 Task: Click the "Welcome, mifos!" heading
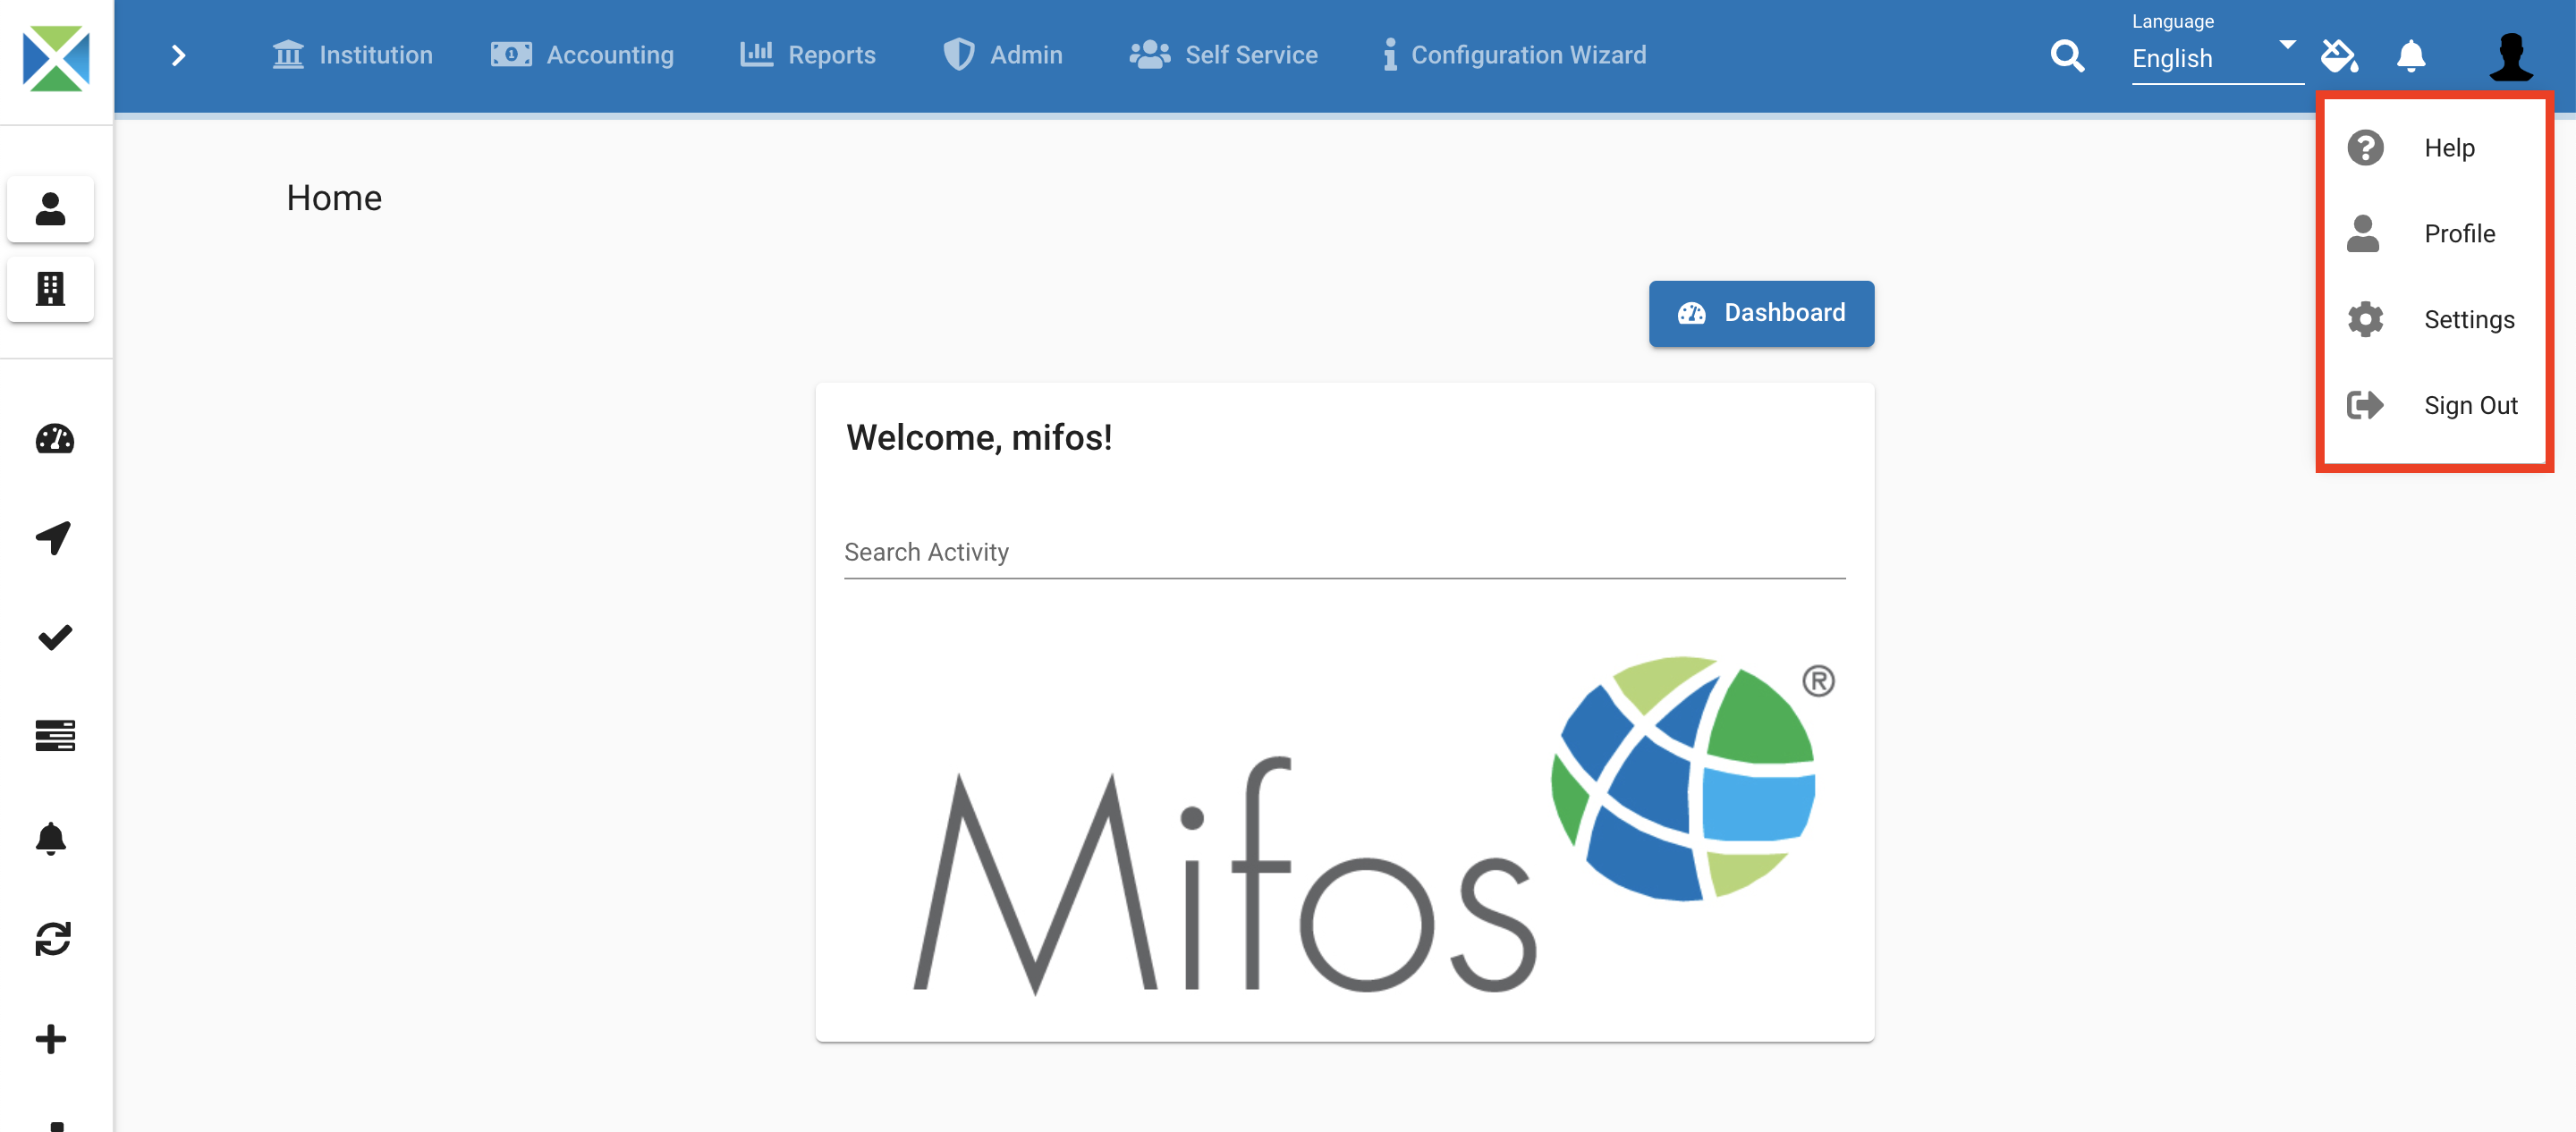point(979,438)
